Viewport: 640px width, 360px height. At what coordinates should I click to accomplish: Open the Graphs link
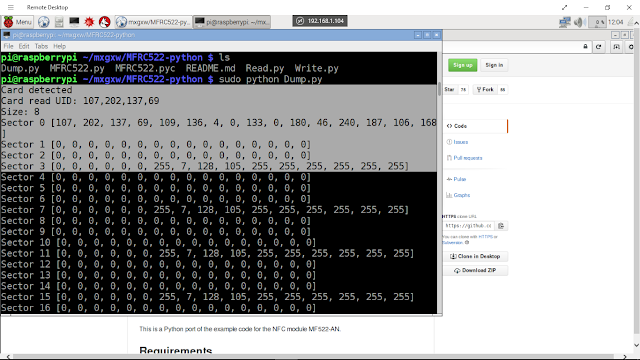pyautogui.click(x=461, y=195)
